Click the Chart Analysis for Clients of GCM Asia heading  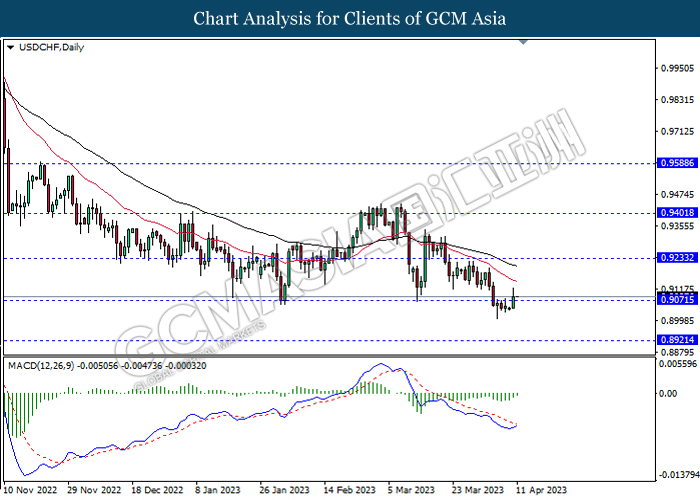(350, 19)
